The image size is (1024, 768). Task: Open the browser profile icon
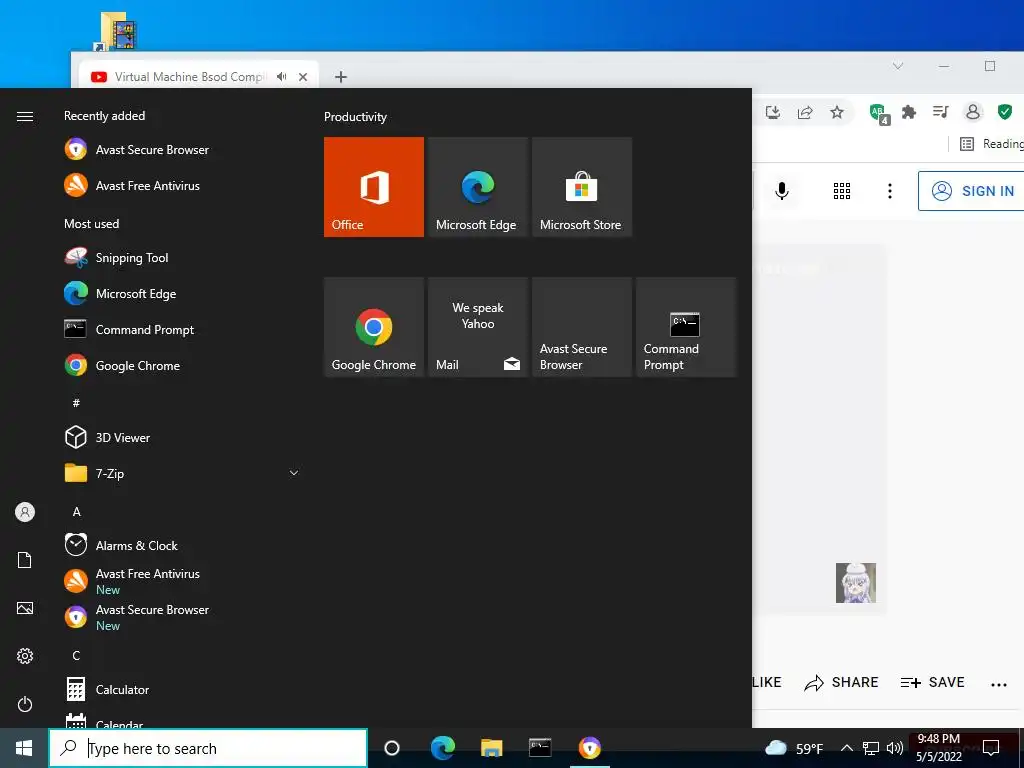pyautogui.click(x=972, y=112)
